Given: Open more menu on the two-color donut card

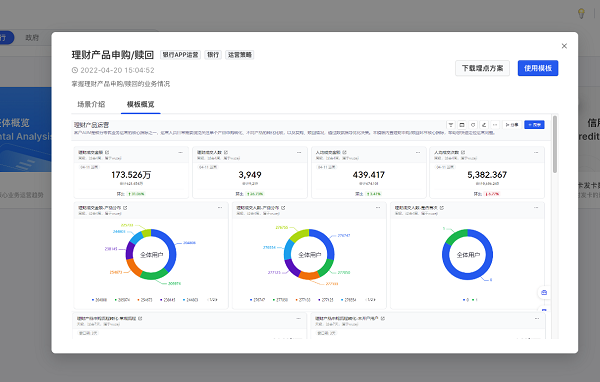Looking at the screenshot, I should 536,208.
